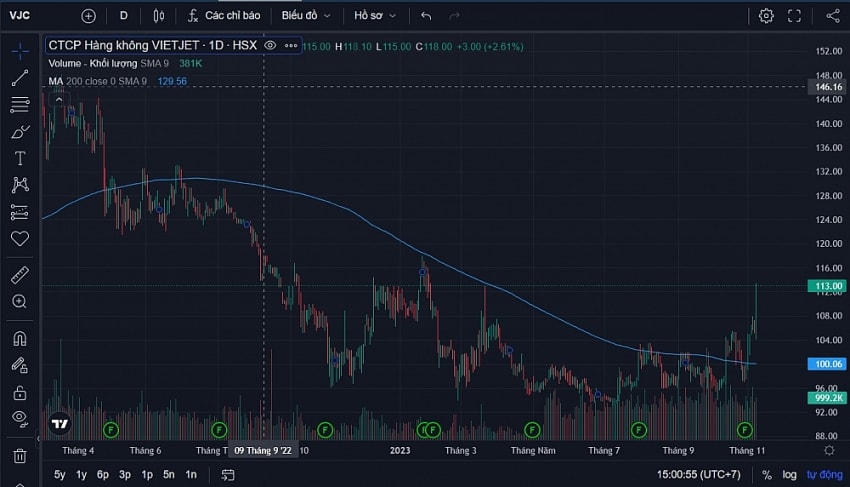Open the Fibonacci retracement tools
Viewport: 850px width, 487px height.
click(x=20, y=104)
